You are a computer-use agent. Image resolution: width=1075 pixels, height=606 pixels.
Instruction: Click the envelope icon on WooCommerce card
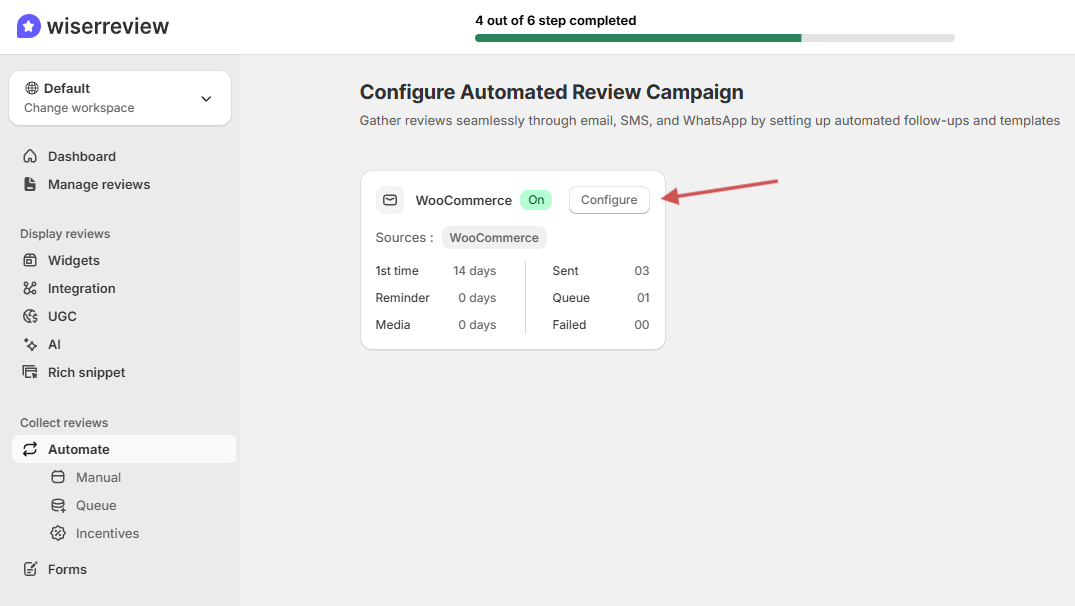pyautogui.click(x=390, y=200)
